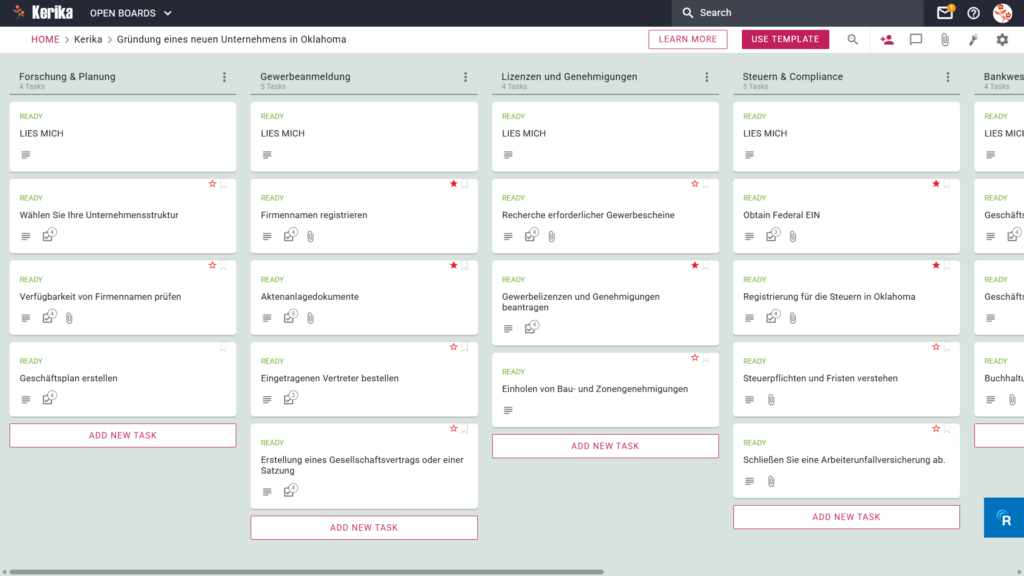
Task: Open Steuern & Compliance column menu
Action: (x=948, y=77)
